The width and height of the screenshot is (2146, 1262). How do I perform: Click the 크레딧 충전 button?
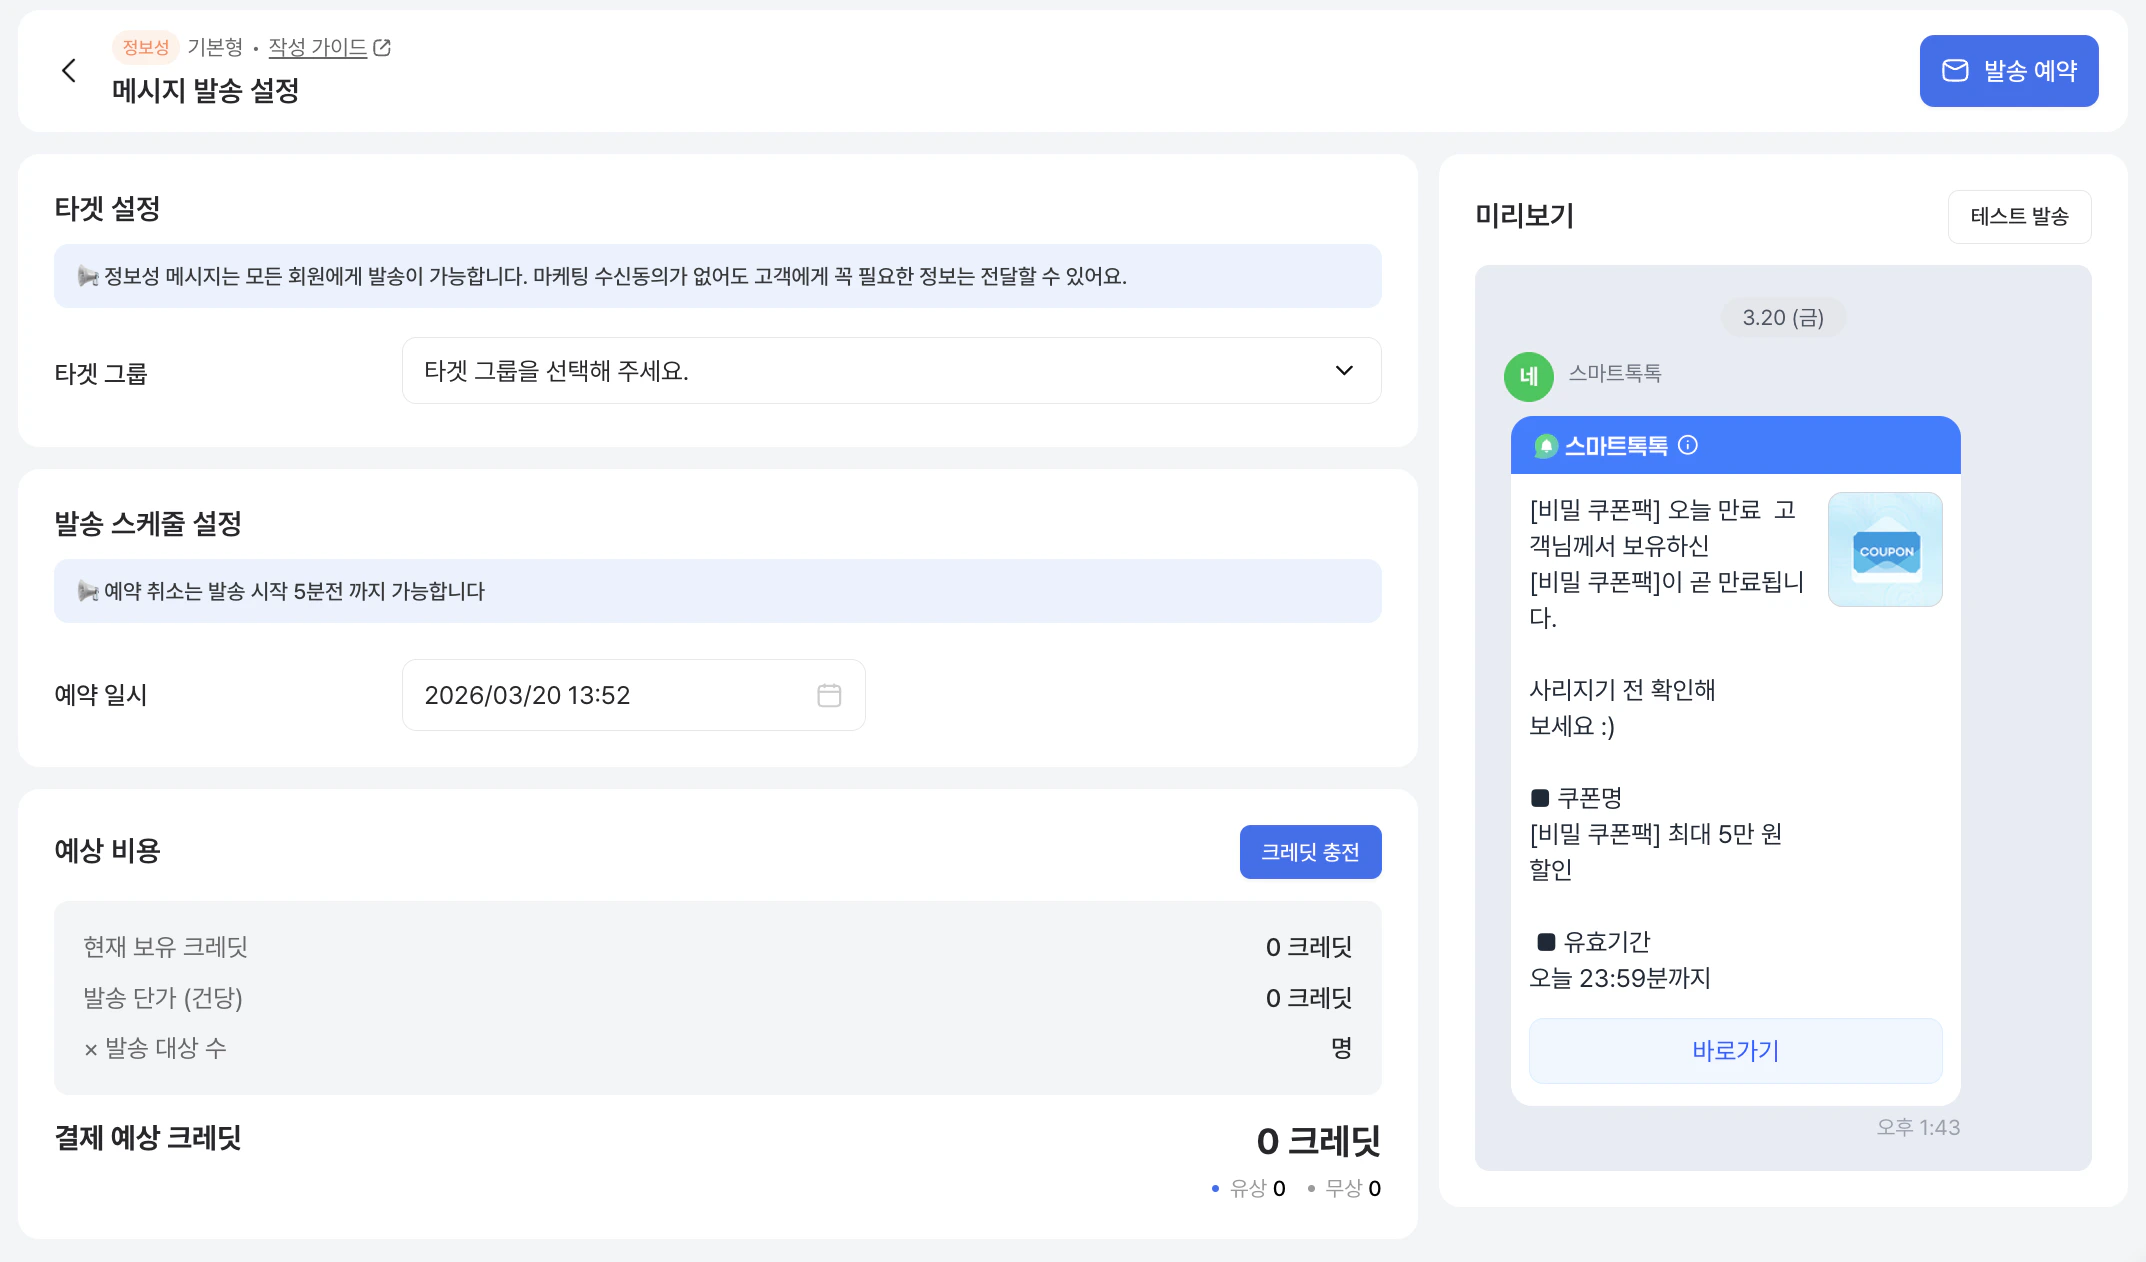tap(1310, 852)
